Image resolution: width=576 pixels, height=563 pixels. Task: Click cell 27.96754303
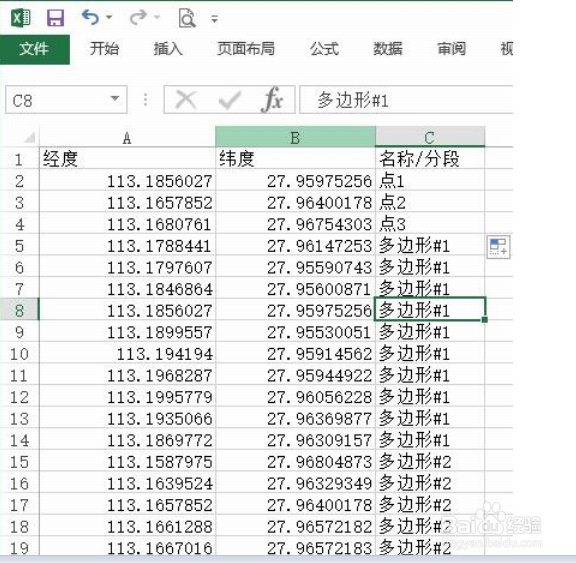[x=295, y=224]
